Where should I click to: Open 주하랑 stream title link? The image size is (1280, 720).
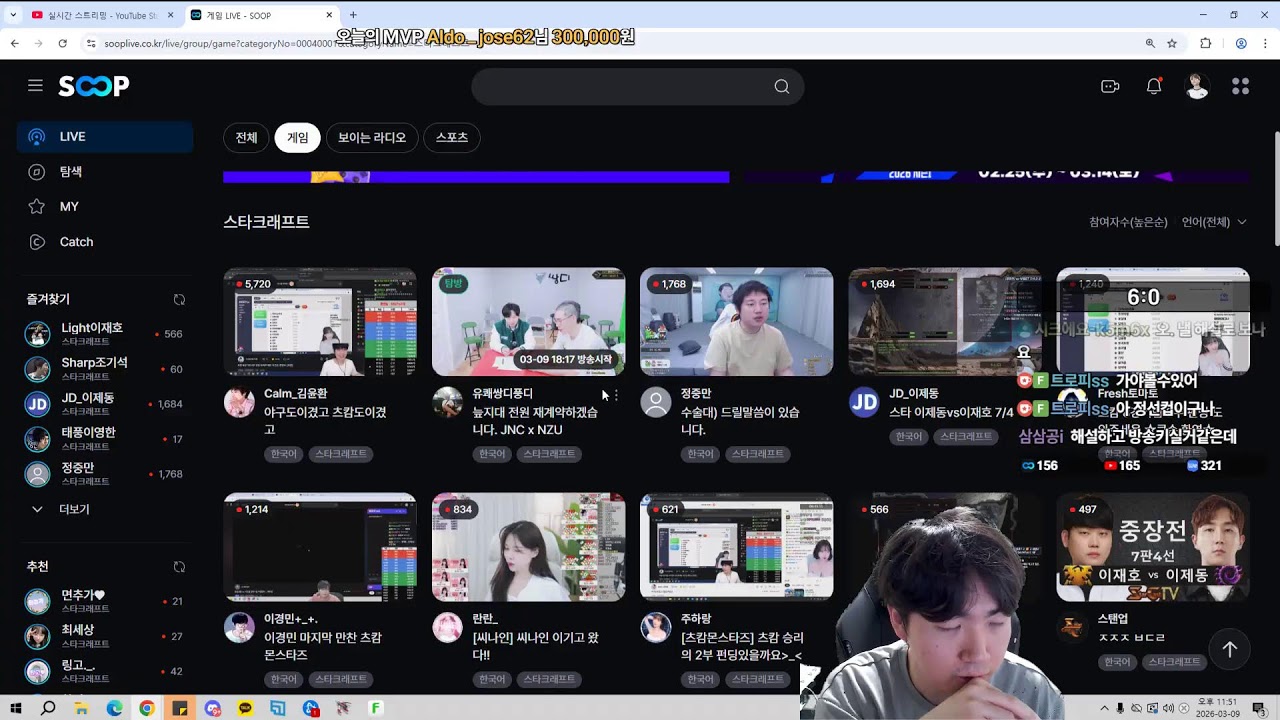click(x=742, y=646)
